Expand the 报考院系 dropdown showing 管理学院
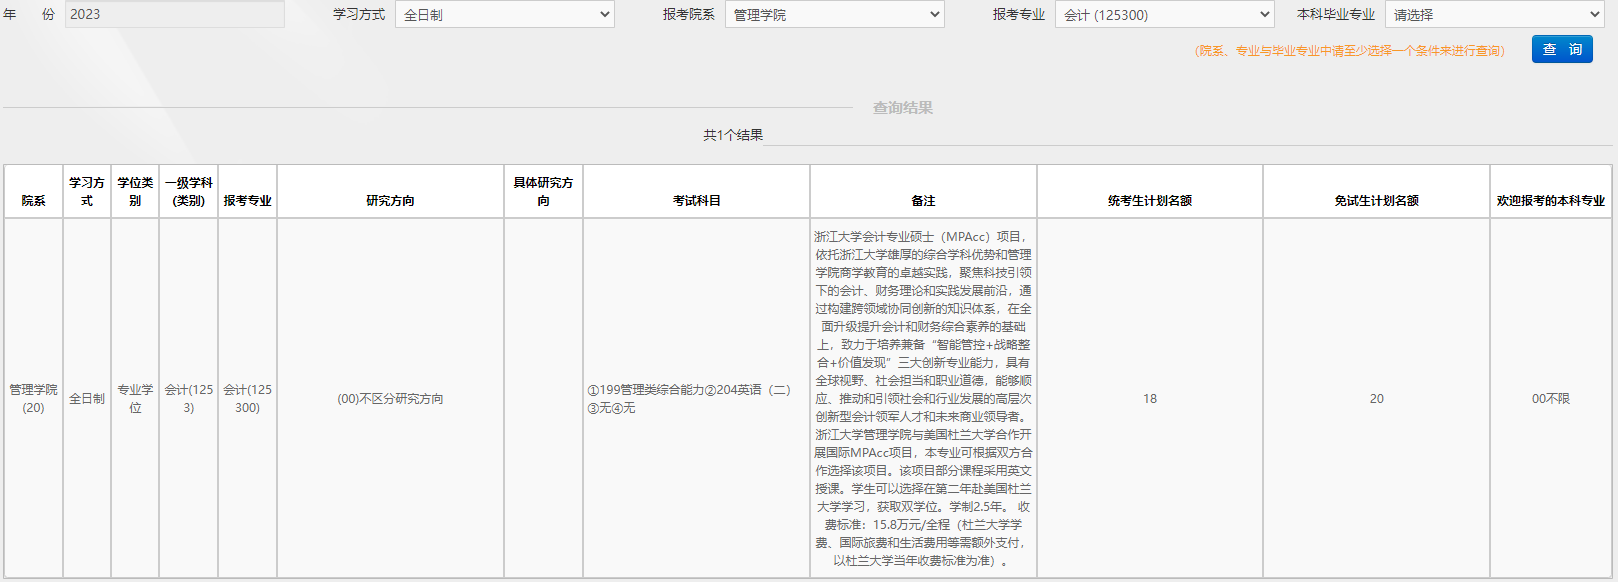Image resolution: width=1618 pixels, height=582 pixels. click(x=834, y=15)
